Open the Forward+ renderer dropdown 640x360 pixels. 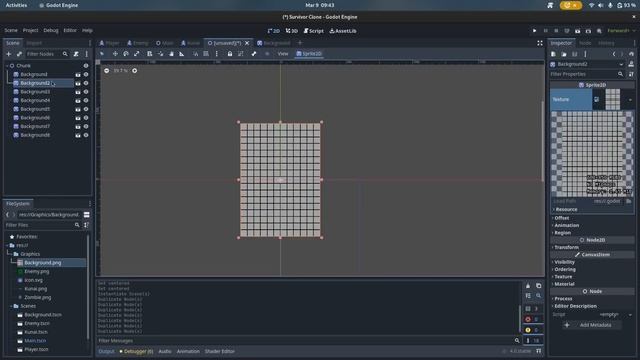[x=621, y=31]
